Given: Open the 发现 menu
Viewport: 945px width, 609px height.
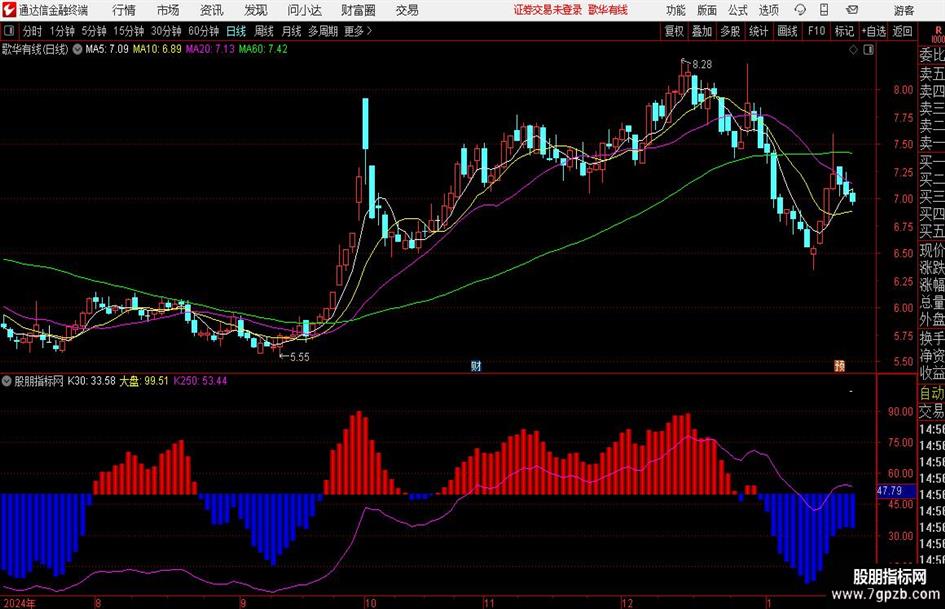Looking at the screenshot, I should pyautogui.click(x=256, y=10).
